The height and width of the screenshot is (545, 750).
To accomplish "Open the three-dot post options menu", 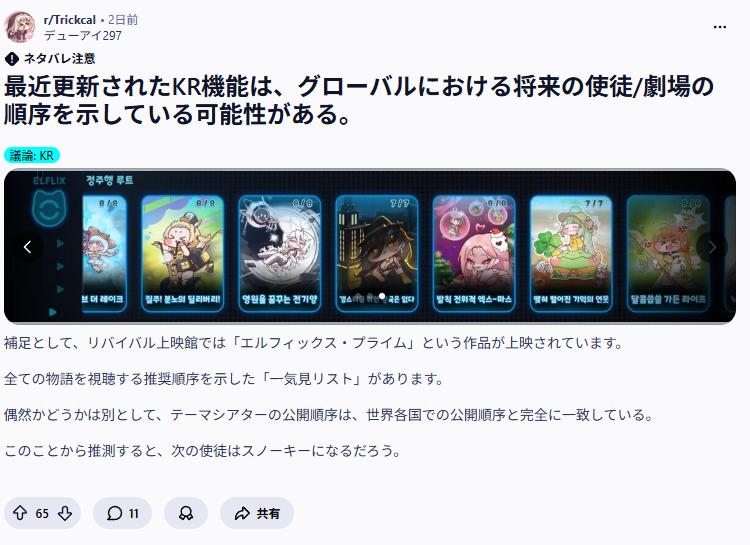I will (x=719, y=27).
